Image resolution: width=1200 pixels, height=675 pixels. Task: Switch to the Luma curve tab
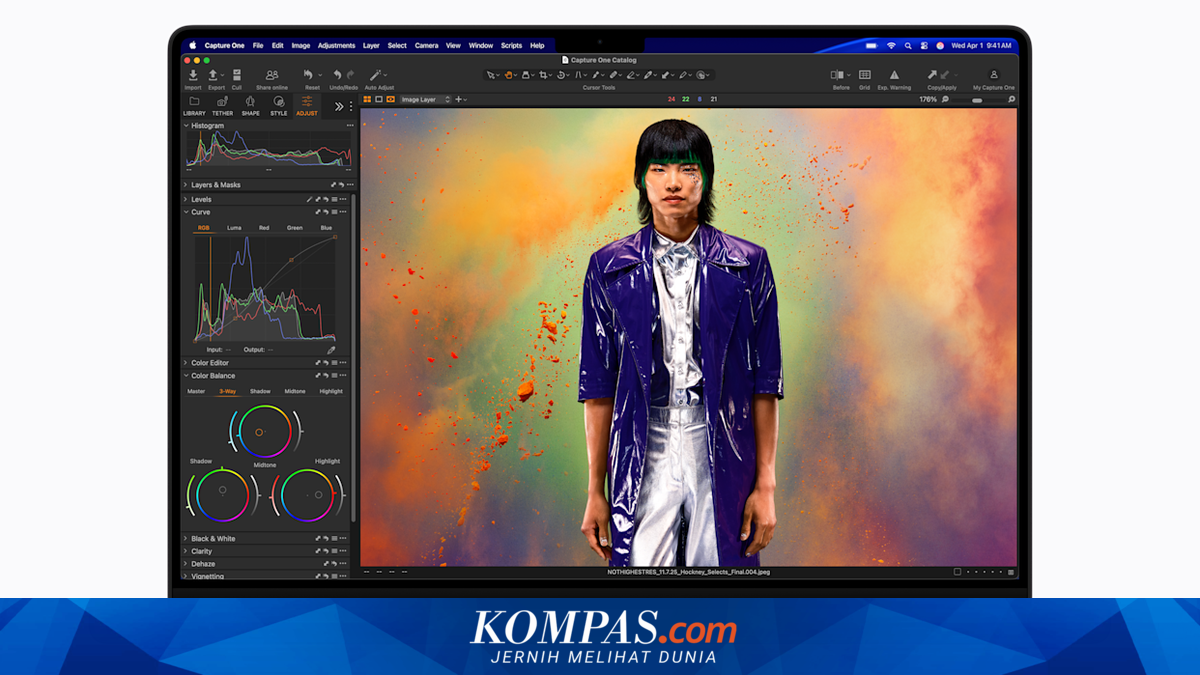click(x=234, y=228)
